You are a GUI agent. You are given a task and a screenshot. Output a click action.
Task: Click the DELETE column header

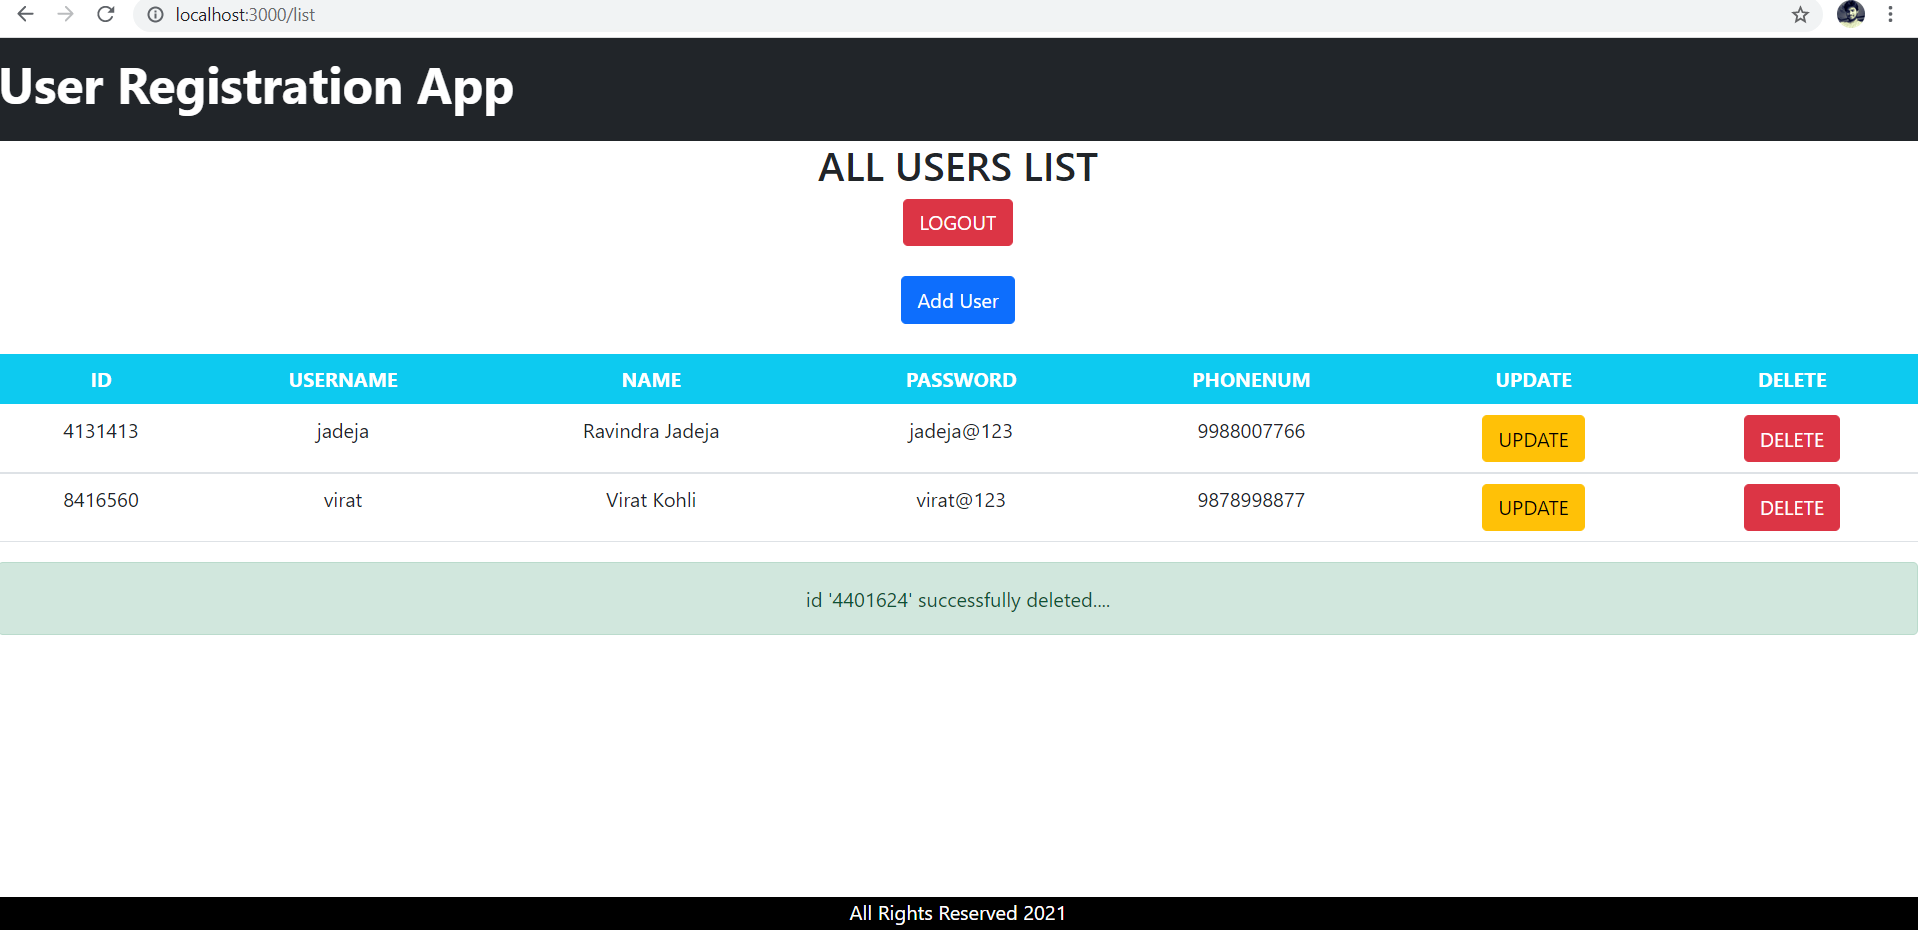tap(1792, 380)
